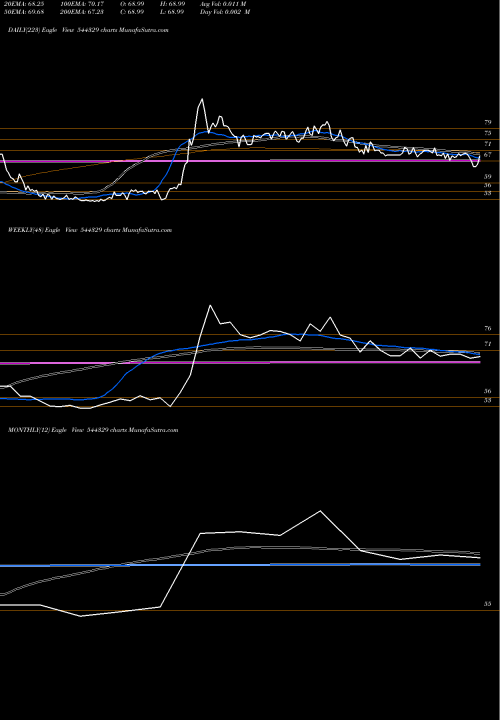This screenshot has height=720, width=500.
Task: Click the 20EMA: 68.25 value
Action: [23, 4]
